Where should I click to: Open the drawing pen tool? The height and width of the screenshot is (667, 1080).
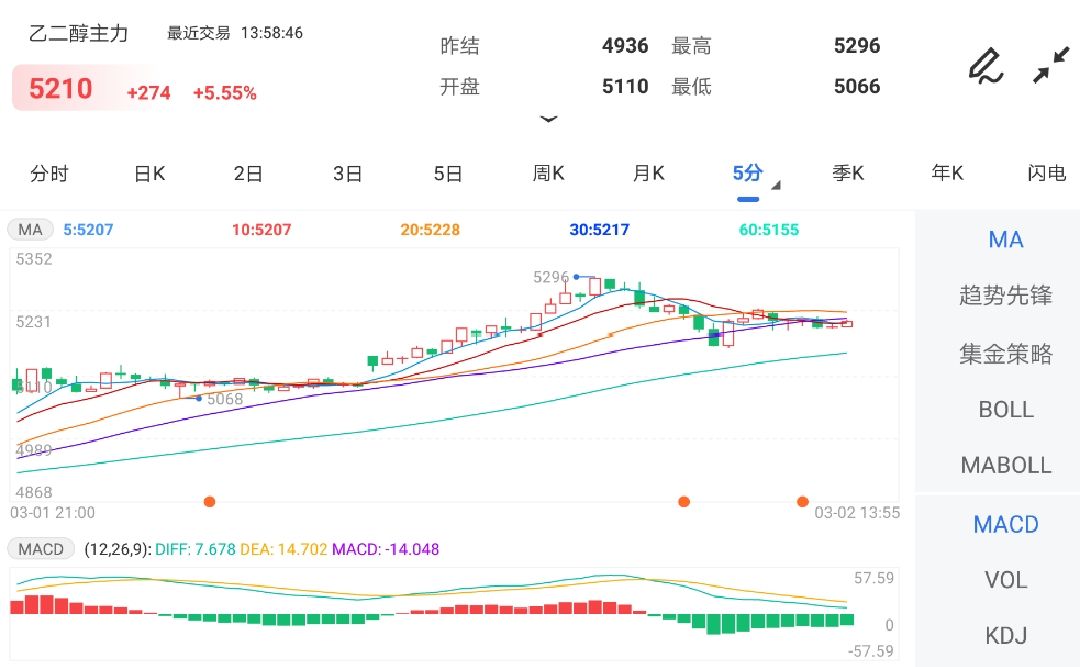[986, 66]
